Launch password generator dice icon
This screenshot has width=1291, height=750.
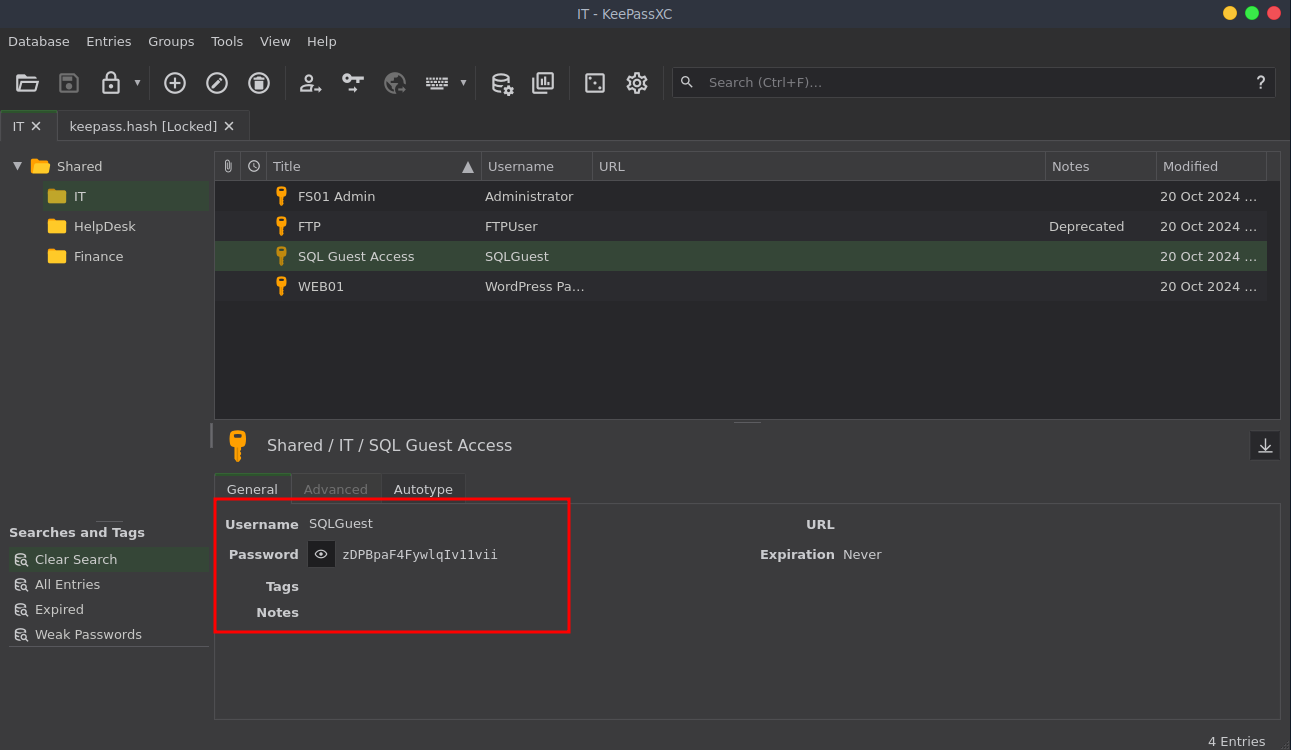[595, 83]
